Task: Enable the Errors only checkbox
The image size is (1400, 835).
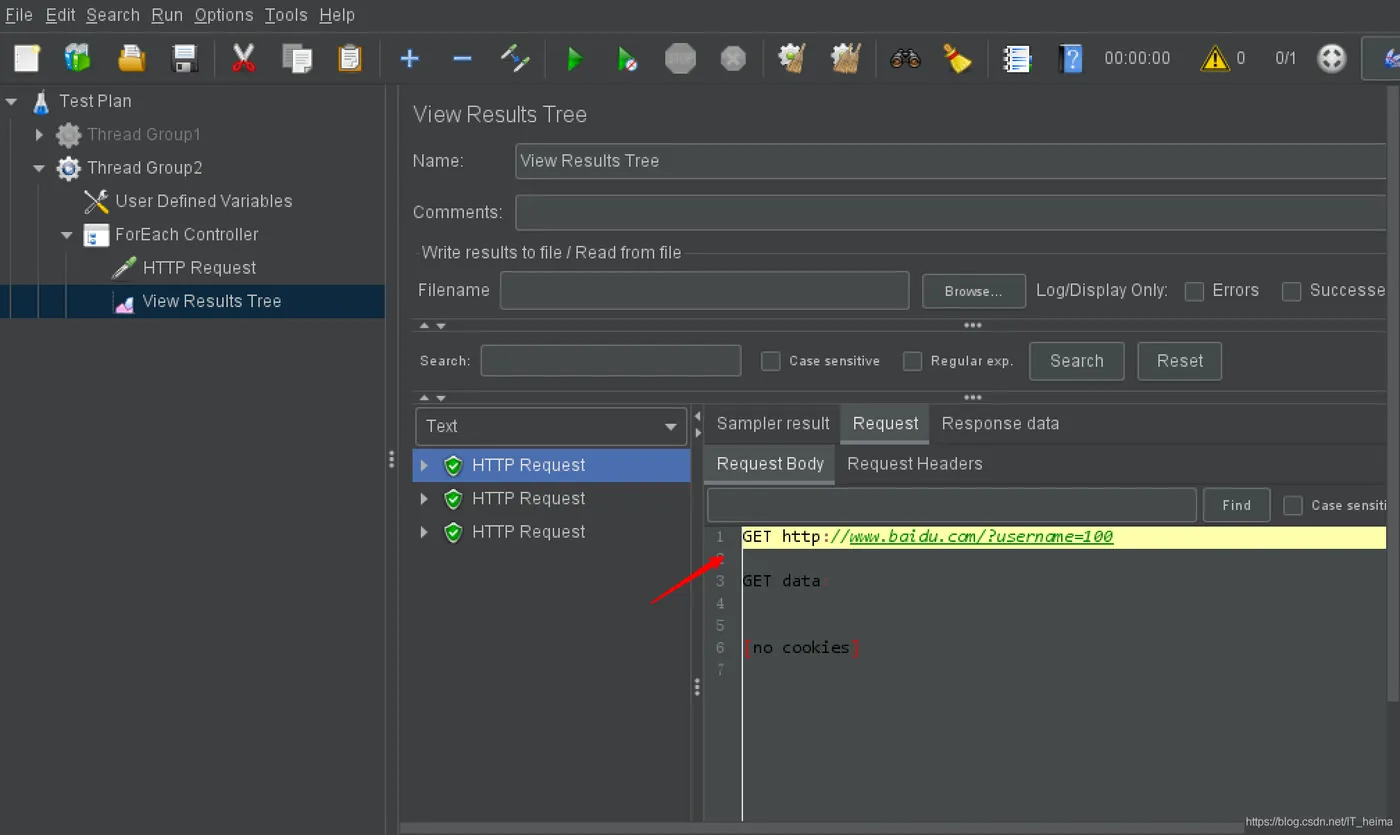Action: pyautogui.click(x=1194, y=291)
